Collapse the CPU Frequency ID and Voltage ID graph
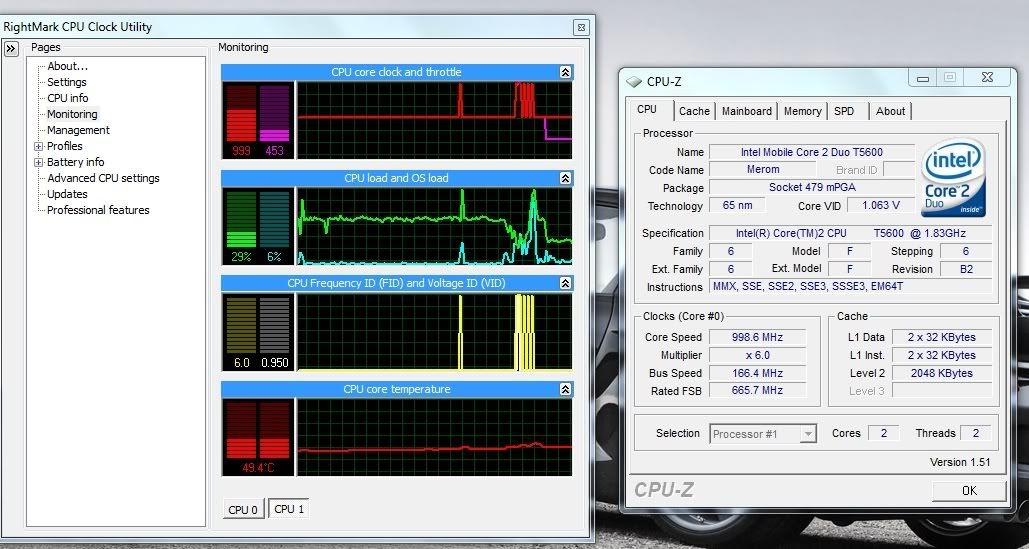The image size is (1029, 549). pos(565,283)
